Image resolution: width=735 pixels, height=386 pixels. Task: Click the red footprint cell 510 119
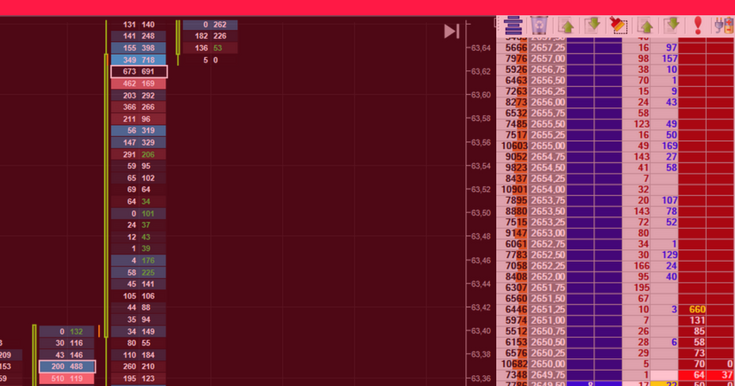coord(67,378)
